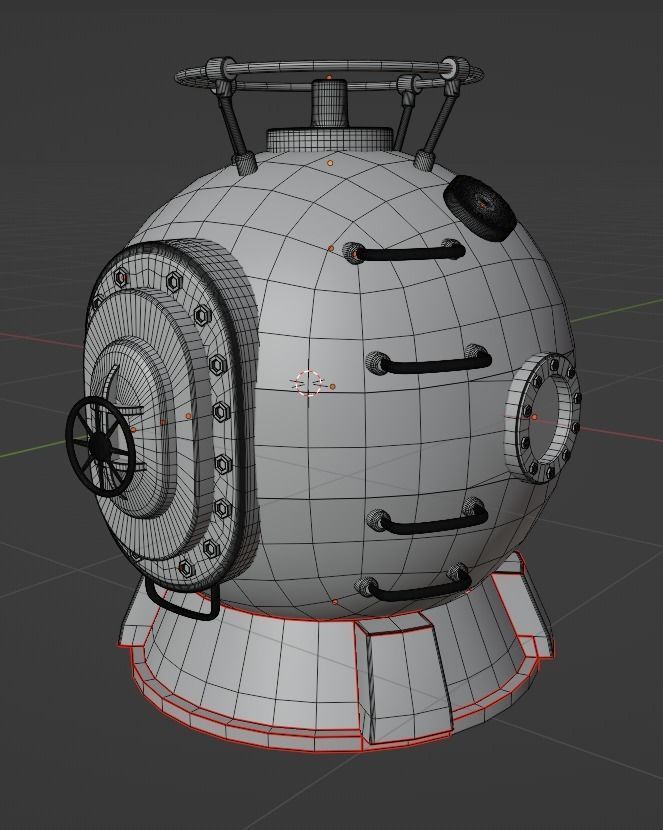Select the black loop handle under the hatch
The width and height of the screenshot is (663, 830).
[183, 599]
